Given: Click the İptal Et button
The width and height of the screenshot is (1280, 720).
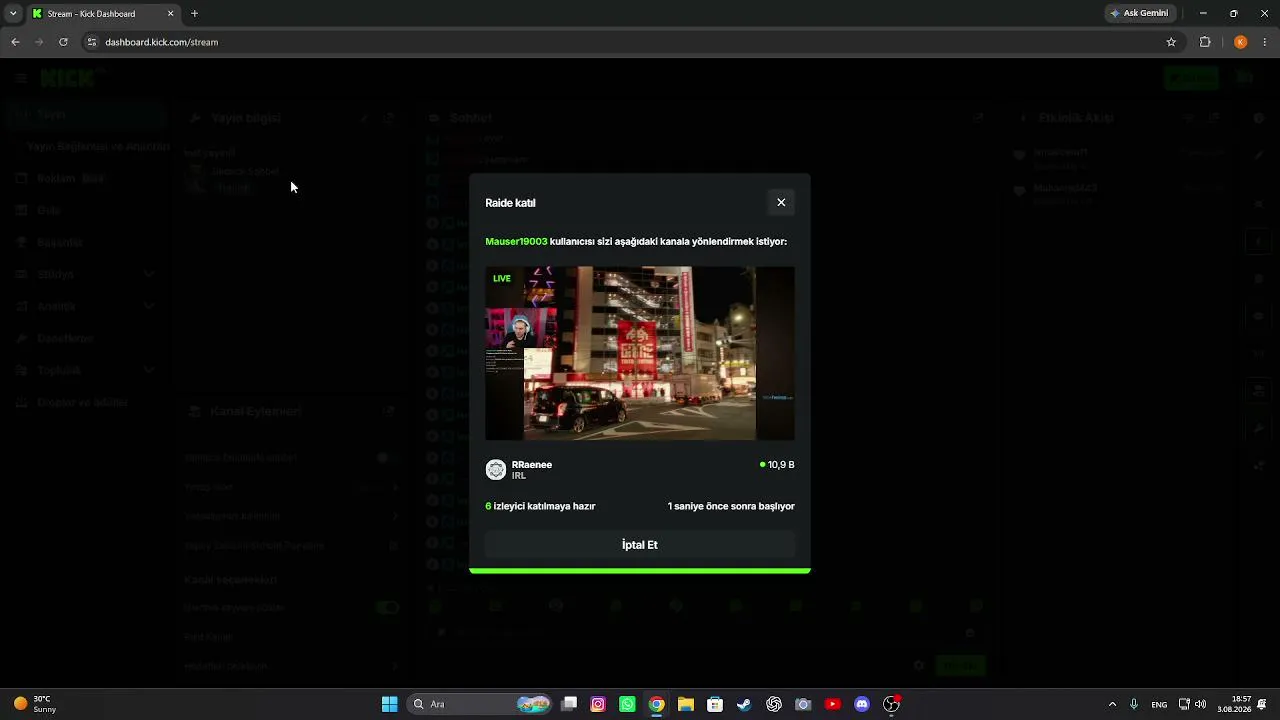Looking at the screenshot, I should 640,545.
